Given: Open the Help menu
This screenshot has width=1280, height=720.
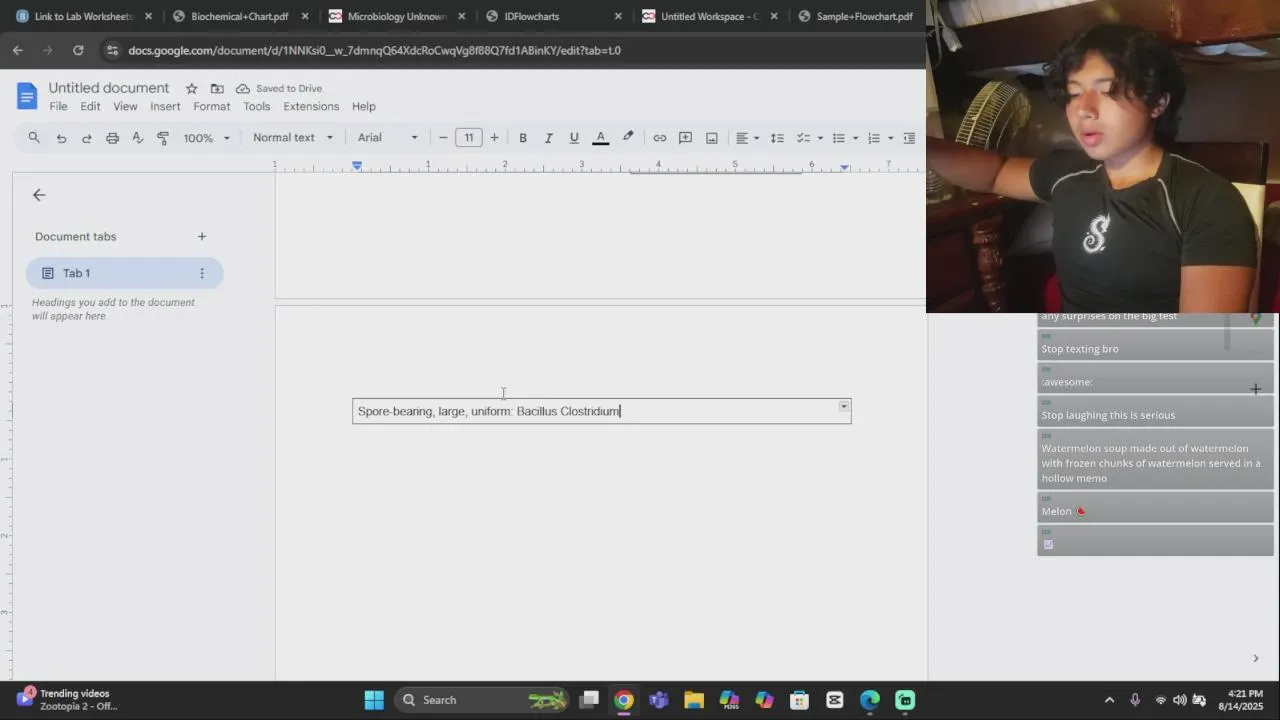Looking at the screenshot, I should click(x=364, y=106).
